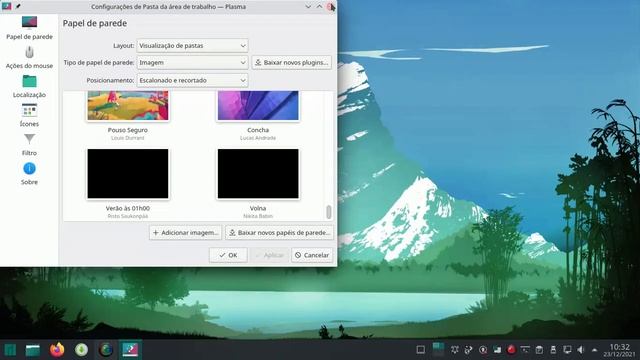Click the pin icon in title bar
640x360 pixels.
[18, 7]
